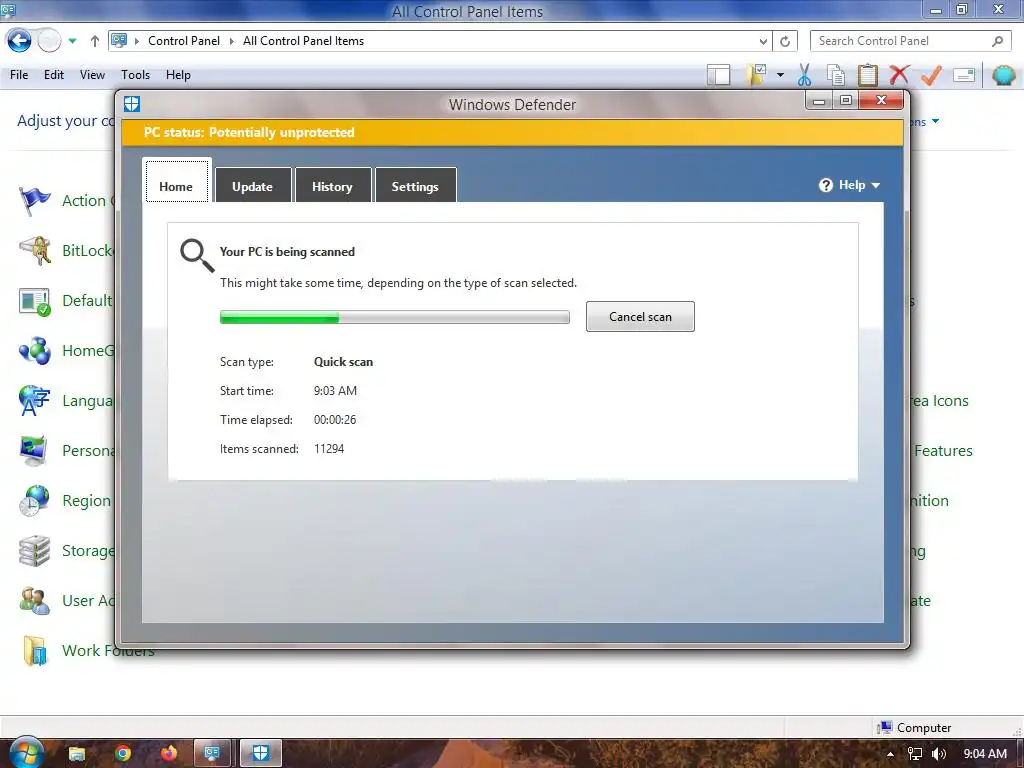Open the Storage Spaces icon
This screenshot has width=1024, height=768.
click(35, 551)
